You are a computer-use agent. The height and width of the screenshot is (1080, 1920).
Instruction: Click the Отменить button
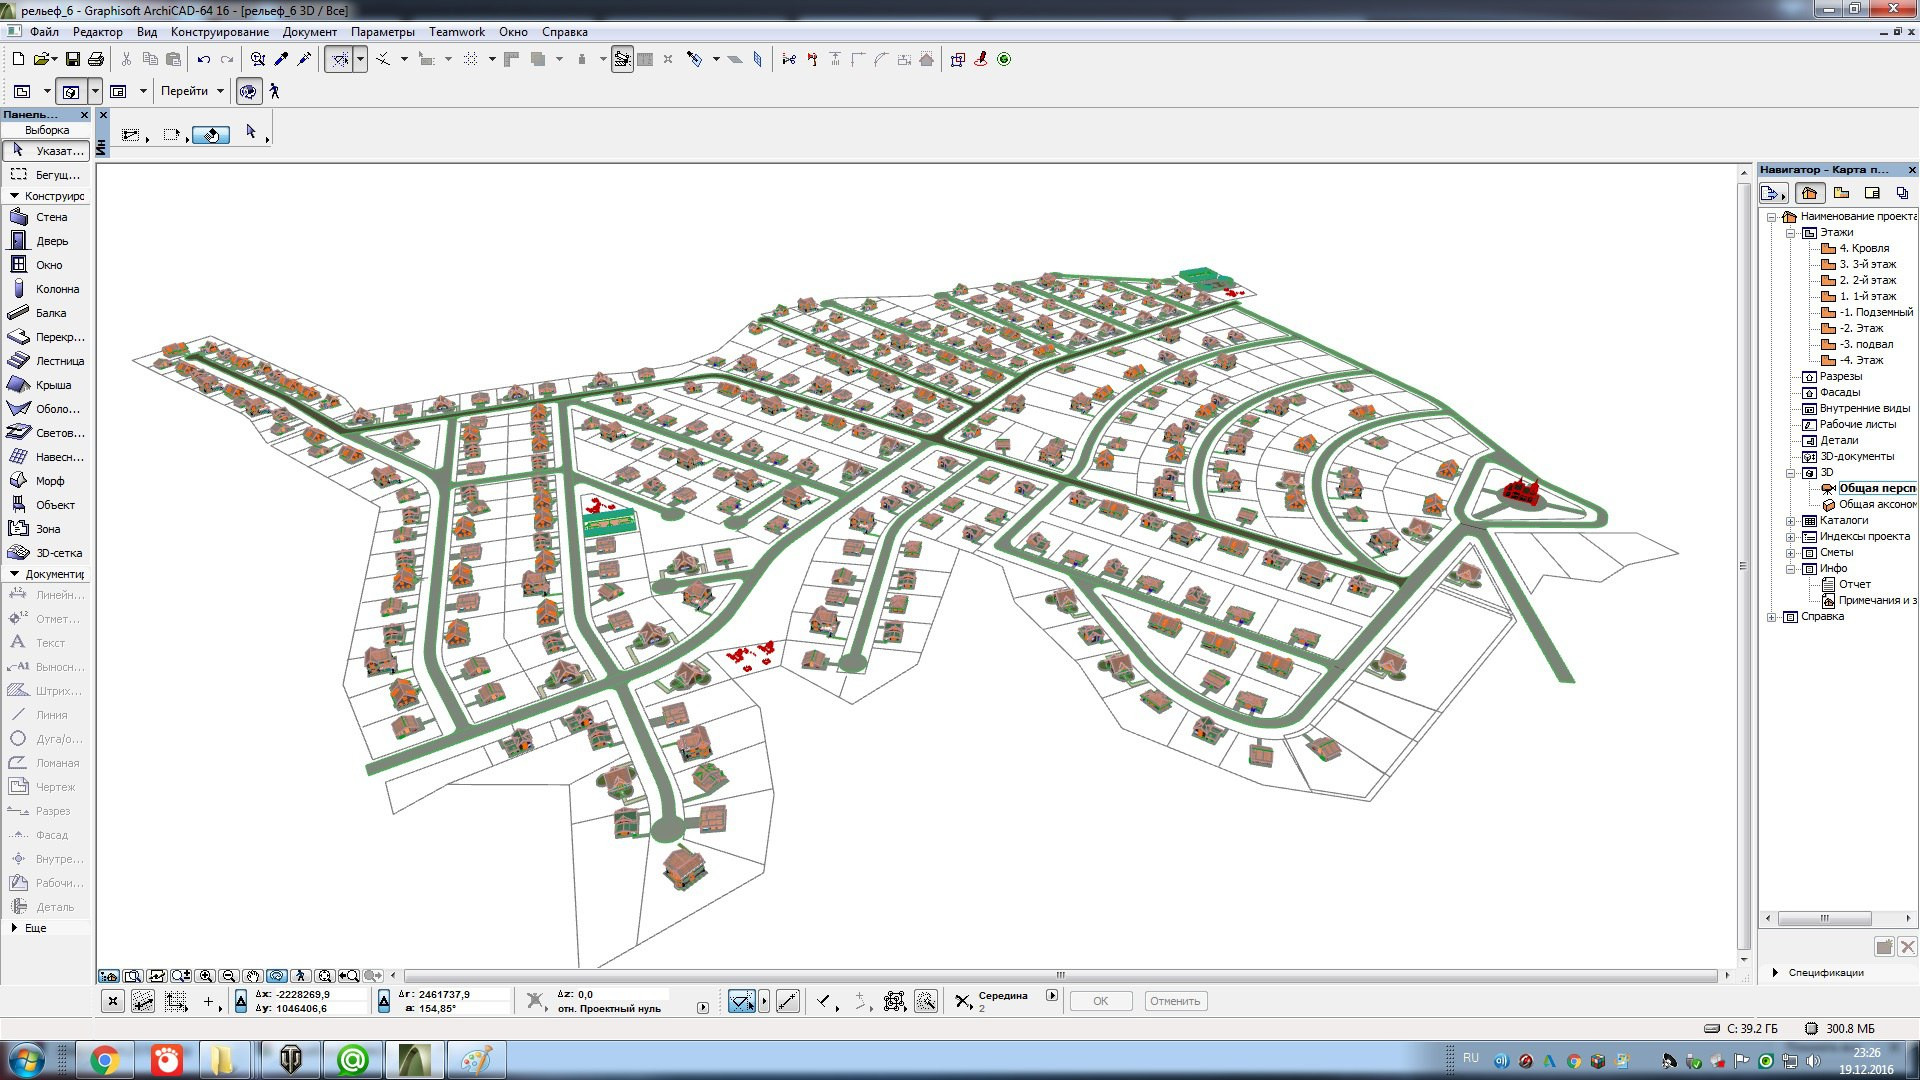coord(1174,1001)
